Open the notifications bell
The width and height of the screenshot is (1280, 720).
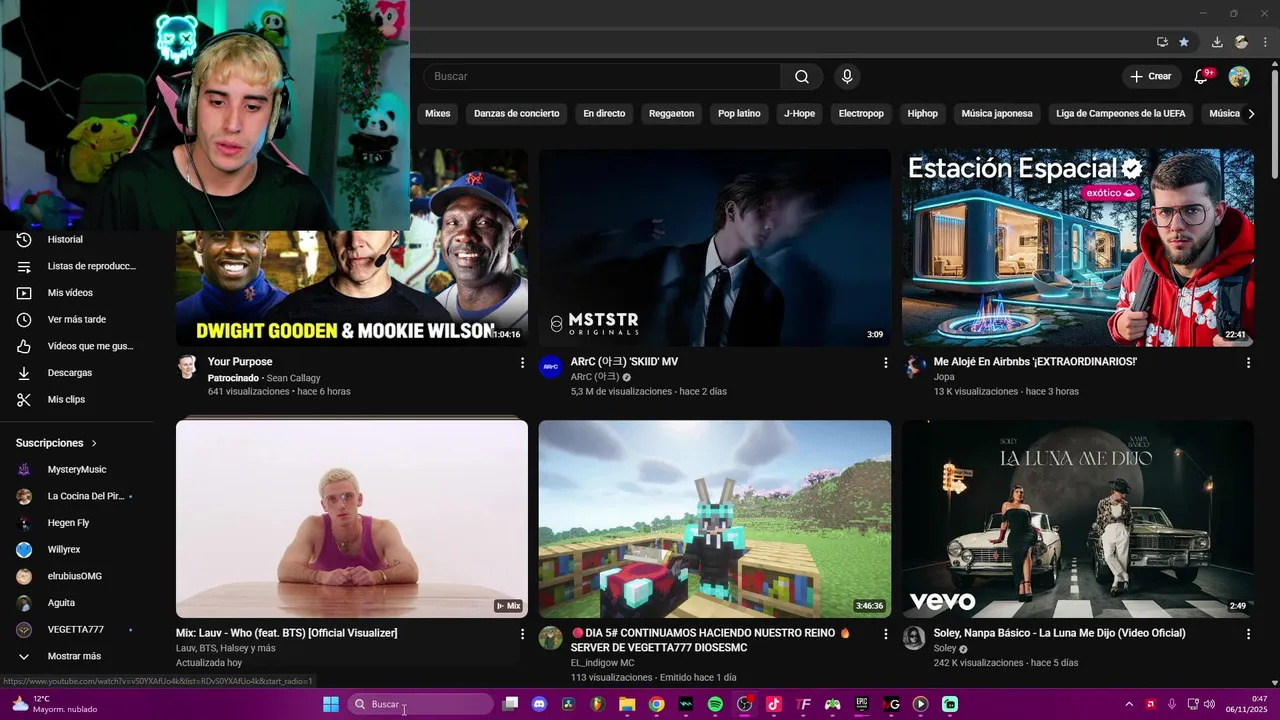(1201, 77)
